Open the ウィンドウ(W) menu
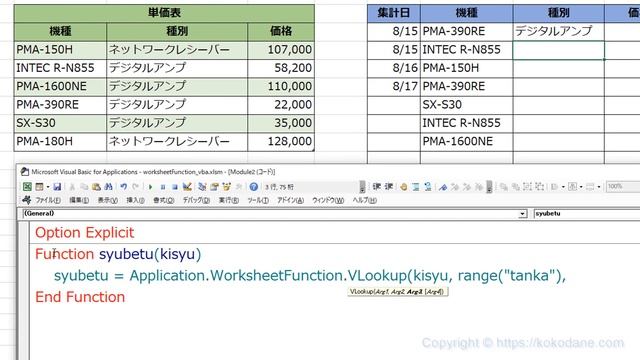Viewport: 640px width, 360px height. 328,200
